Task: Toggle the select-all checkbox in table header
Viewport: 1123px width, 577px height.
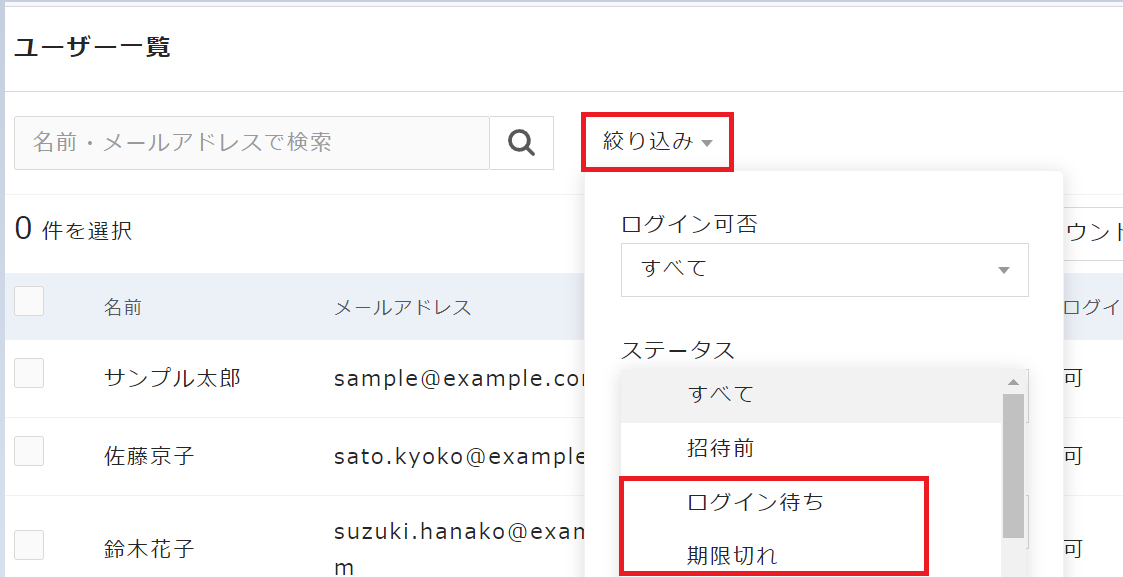Action: [29, 301]
